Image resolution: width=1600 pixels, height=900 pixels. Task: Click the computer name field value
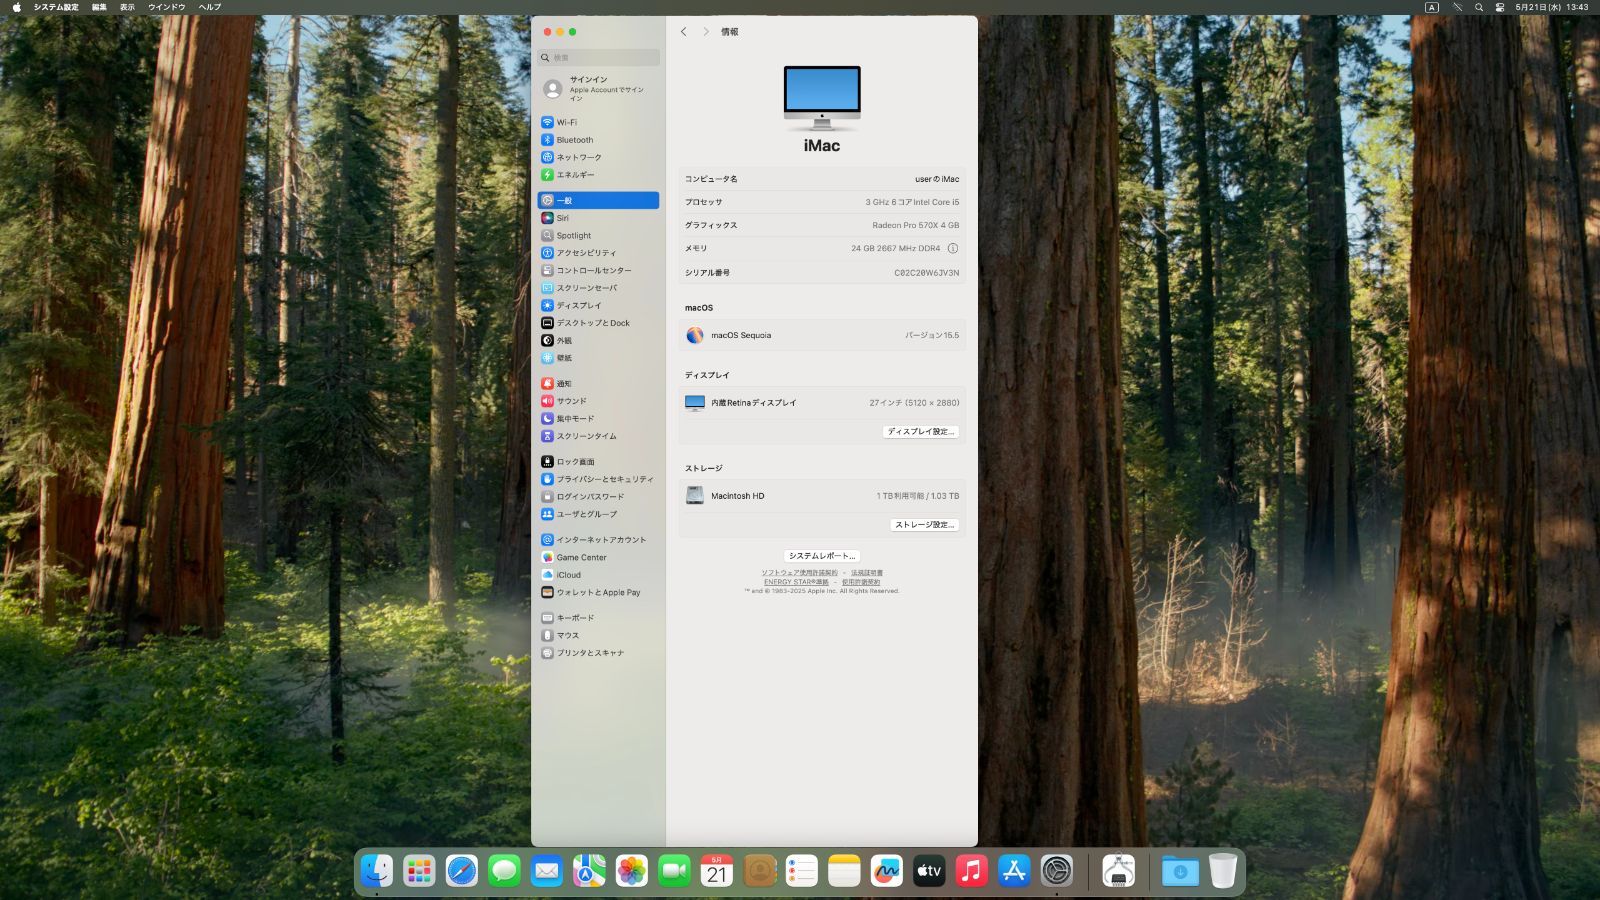tap(936, 180)
